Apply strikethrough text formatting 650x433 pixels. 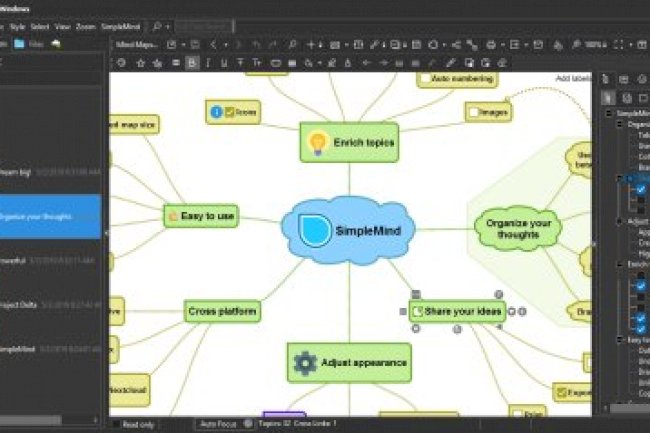(x=240, y=63)
